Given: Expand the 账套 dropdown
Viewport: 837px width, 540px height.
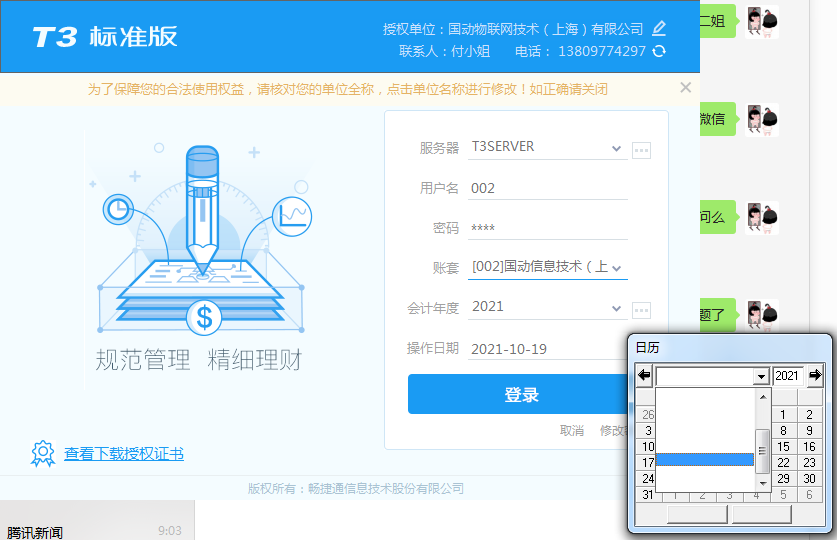Looking at the screenshot, I should tap(617, 268).
